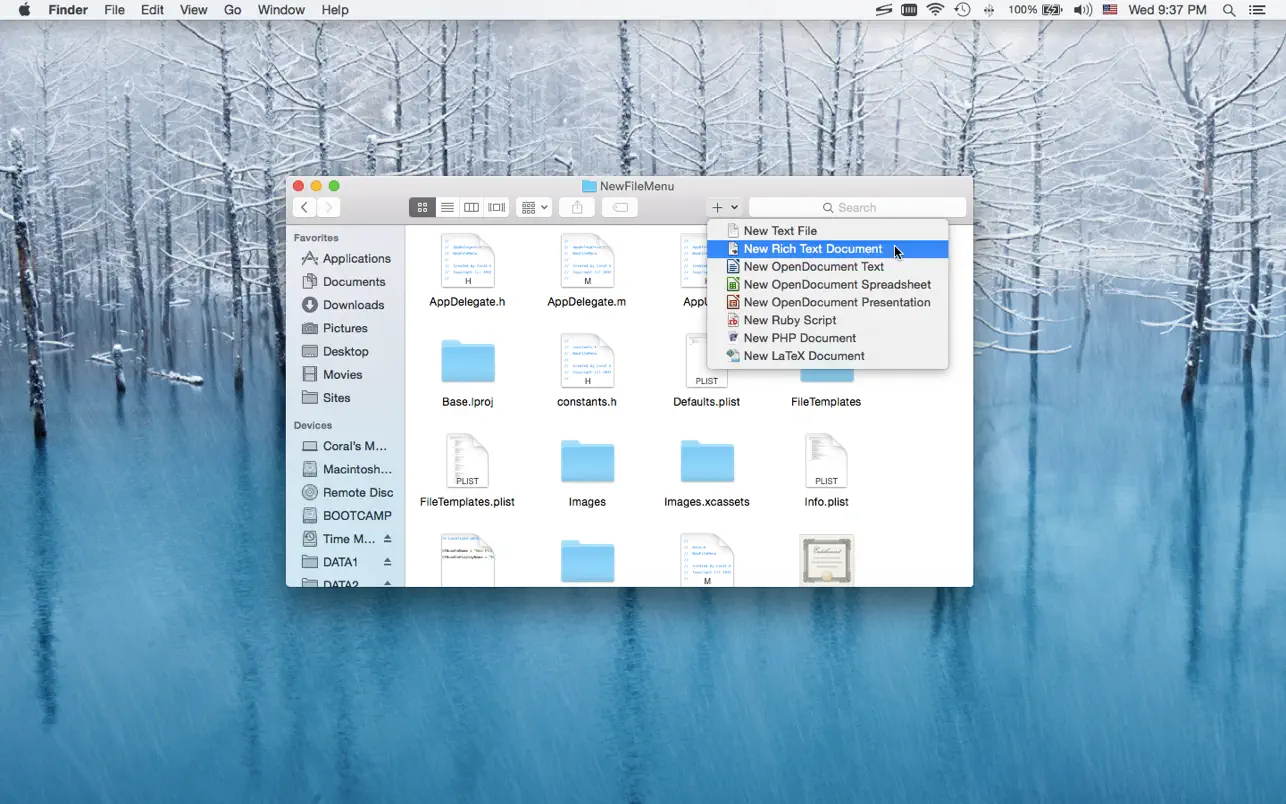Click the Edit Tags toolbar button
The height and width of the screenshot is (804, 1286).
point(620,207)
